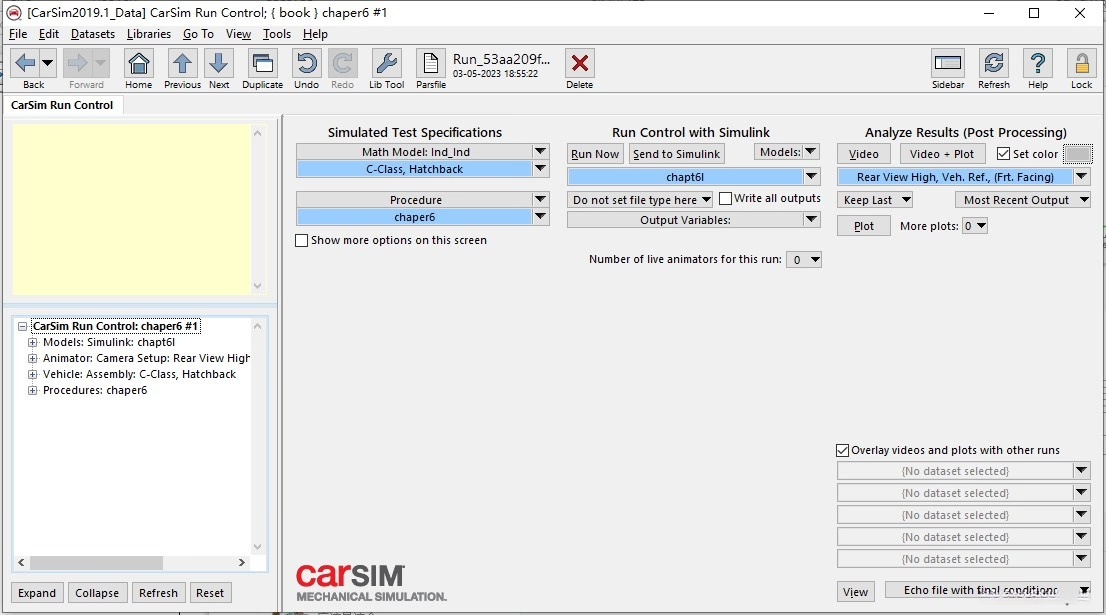Open the first overlay No dataset selected dropdown
This screenshot has width=1106, height=615.
point(1082,470)
